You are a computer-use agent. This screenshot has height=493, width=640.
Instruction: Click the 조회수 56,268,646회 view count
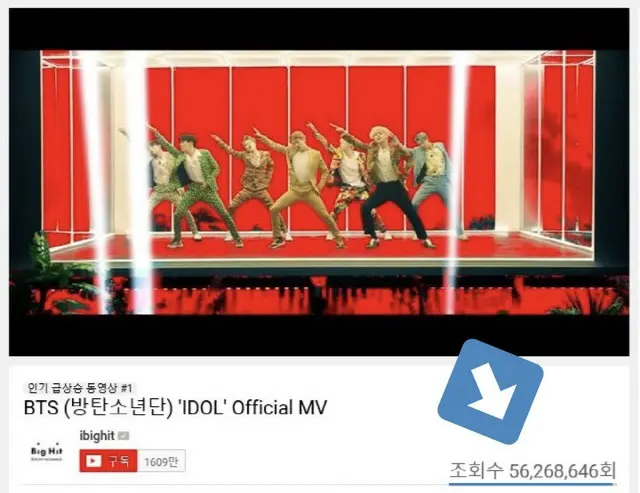(533, 471)
